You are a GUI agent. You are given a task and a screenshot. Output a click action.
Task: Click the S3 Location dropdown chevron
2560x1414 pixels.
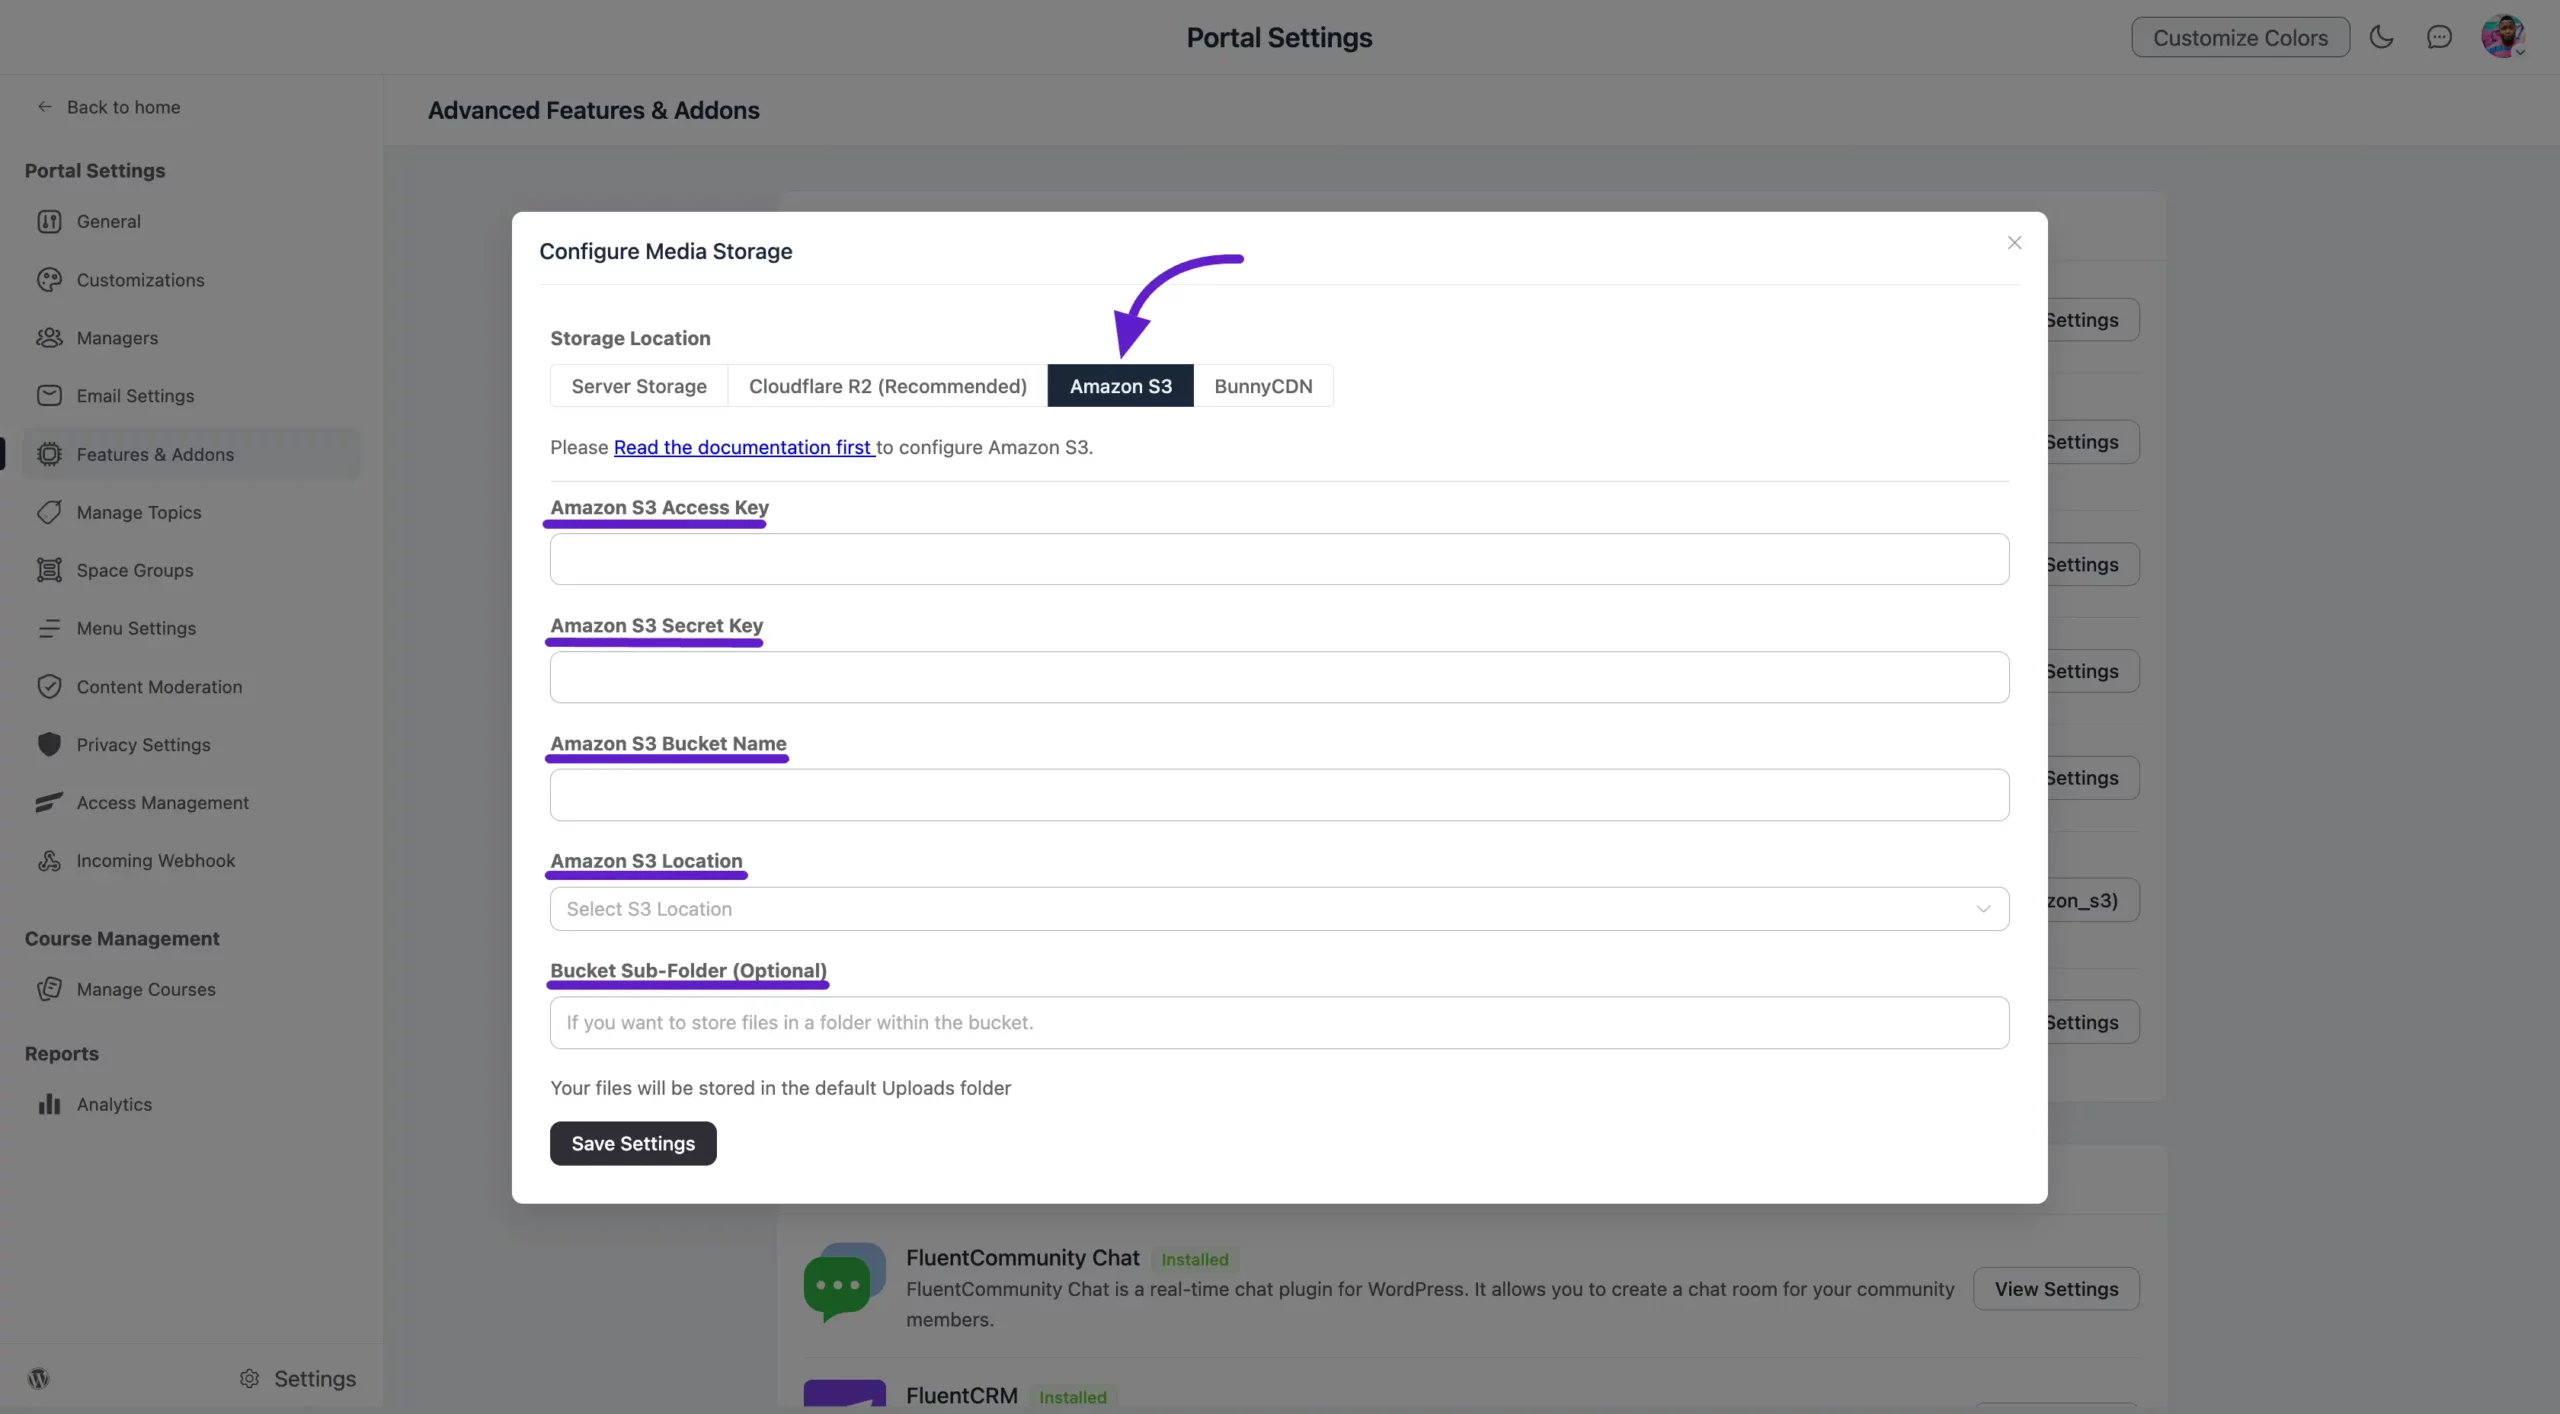coord(1983,909)
